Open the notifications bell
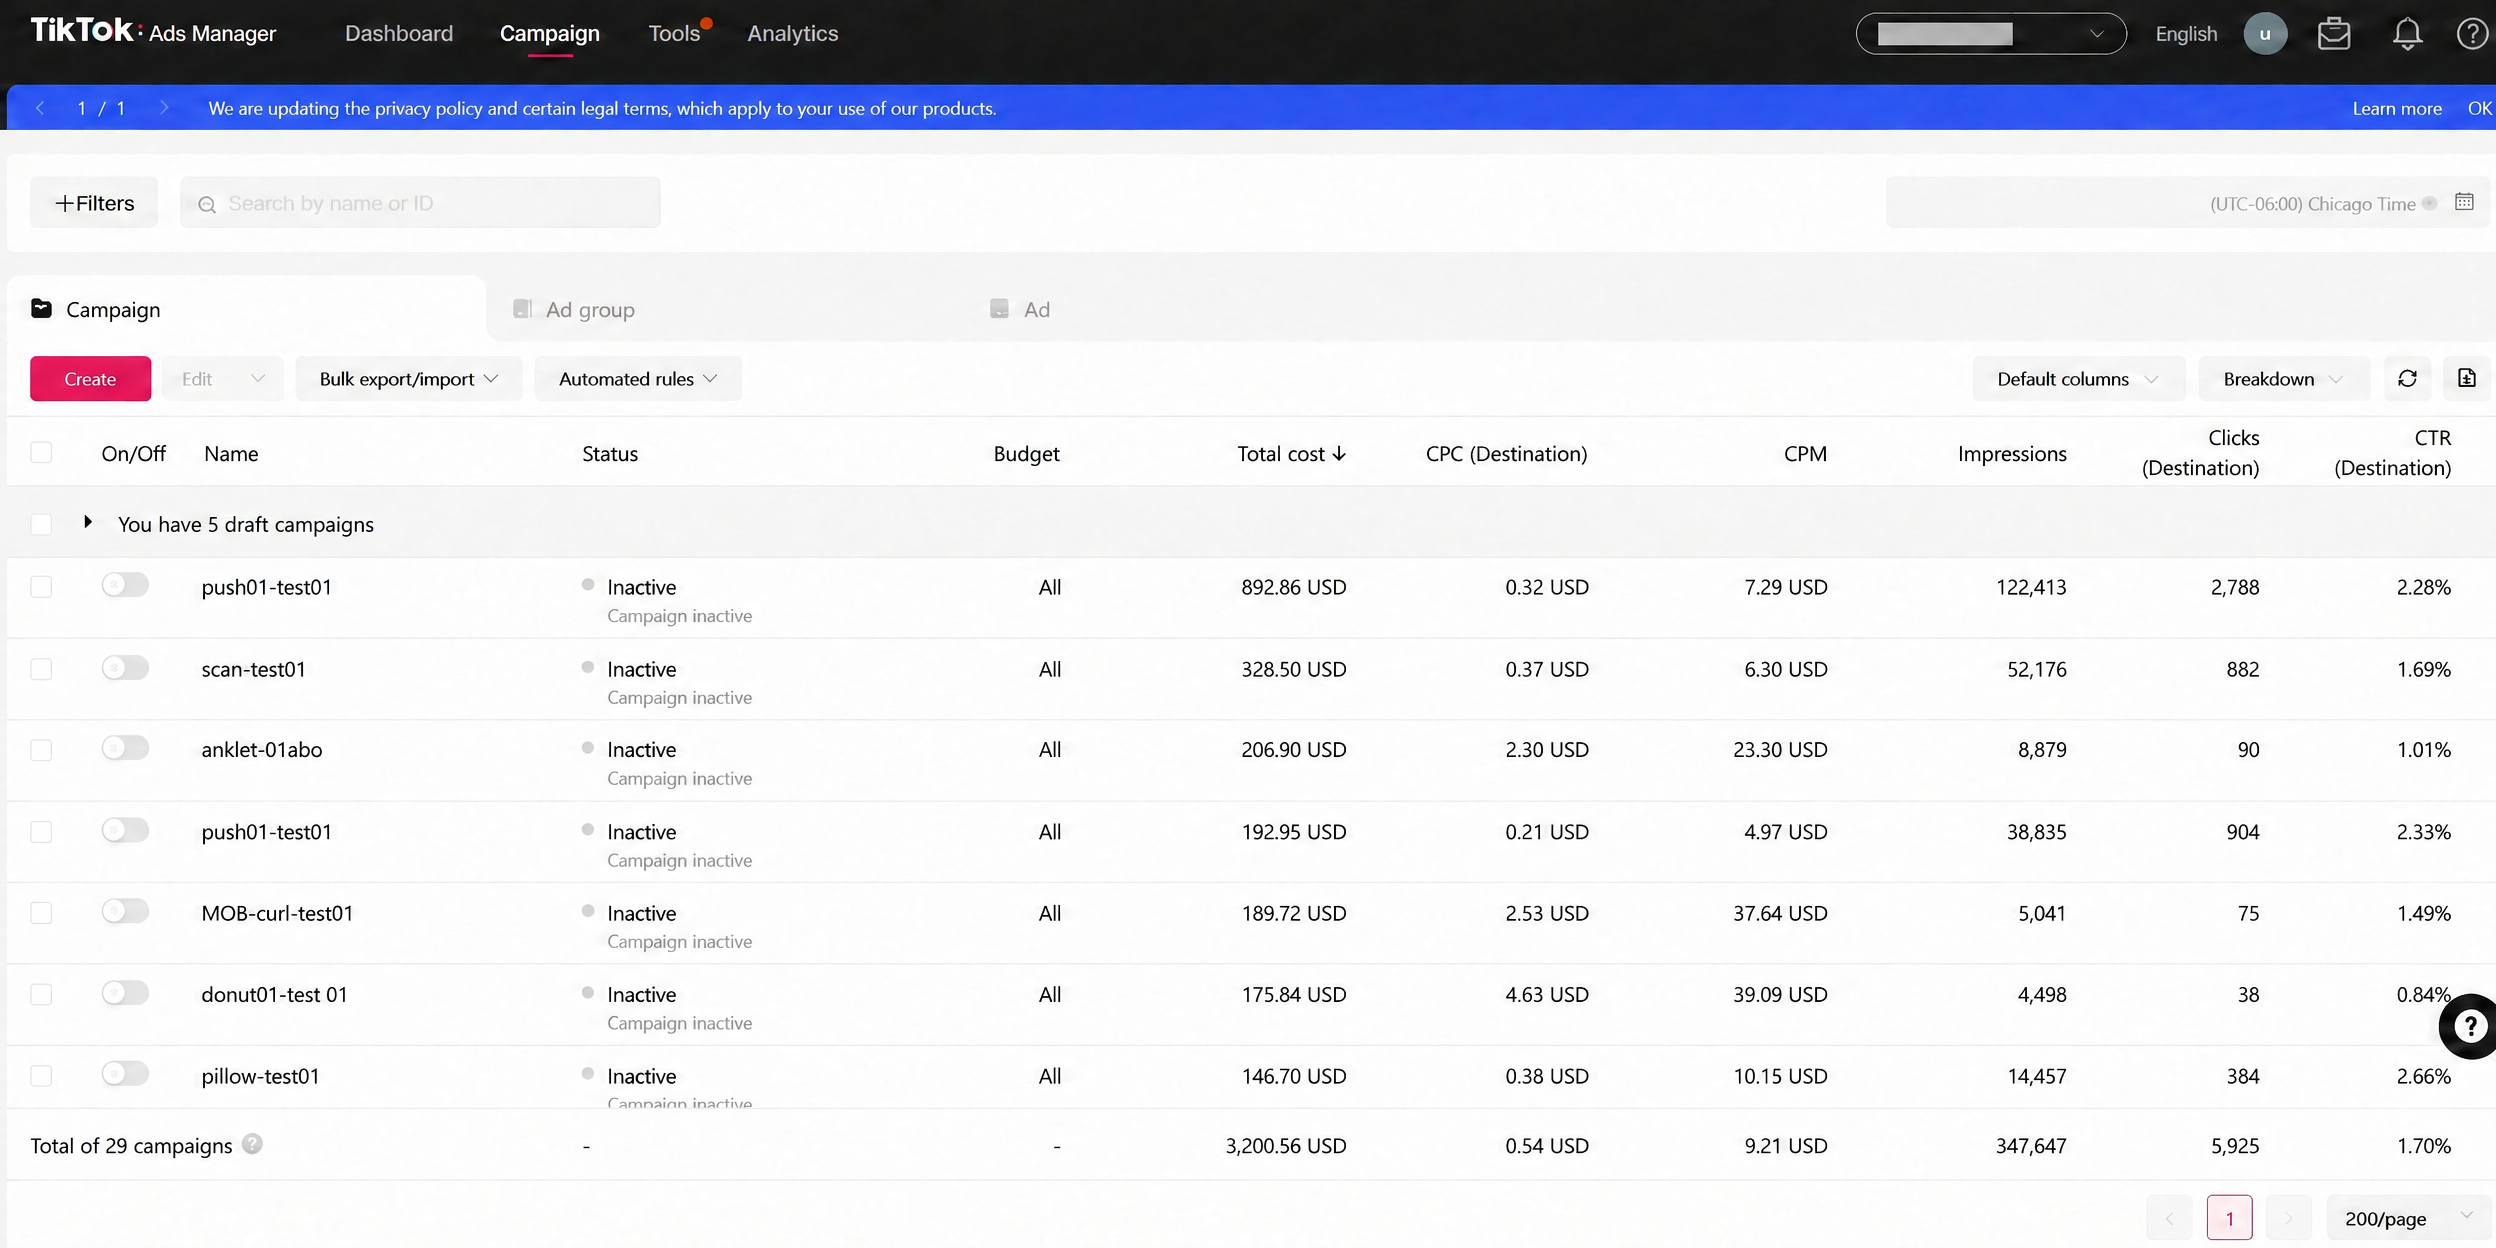 pos(2407,34)
